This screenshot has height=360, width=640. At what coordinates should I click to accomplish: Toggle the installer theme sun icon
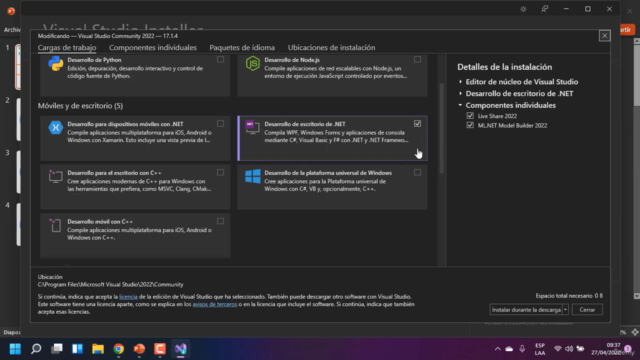click(x=523, y=9)
